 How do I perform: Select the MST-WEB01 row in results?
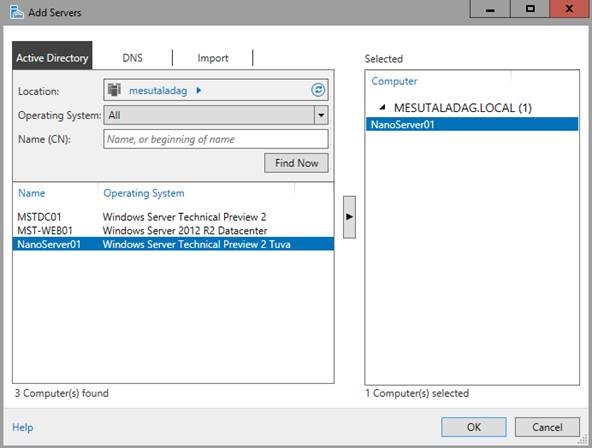tap(173, 231)
